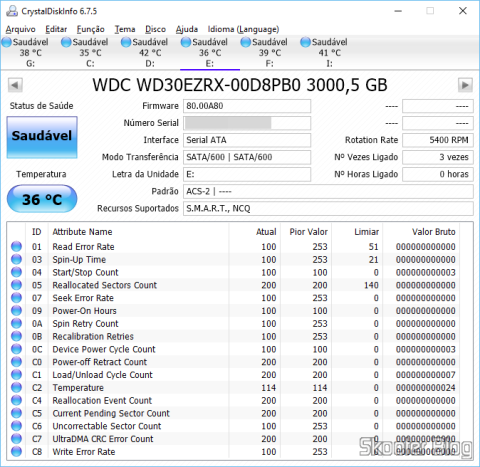The width and height of the screenshot is (480, 467).
Task: Open the Idioma (Language) menu
Action: click(x=243, y=29)
